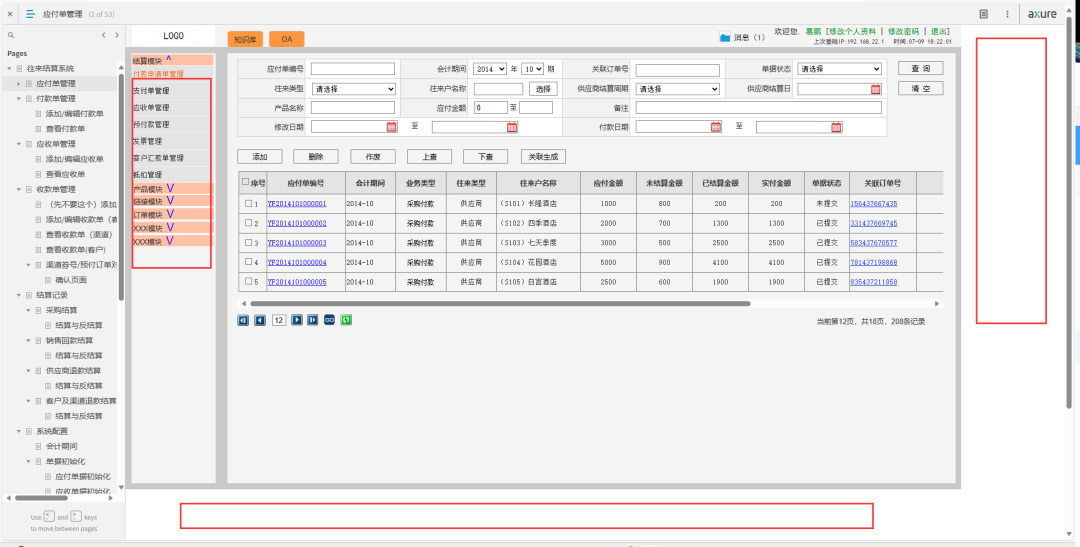Viewport: 1080px width, 547px height.
Task: Open calendar for 付款日期 start field
Action: click(x=716, y=127)
